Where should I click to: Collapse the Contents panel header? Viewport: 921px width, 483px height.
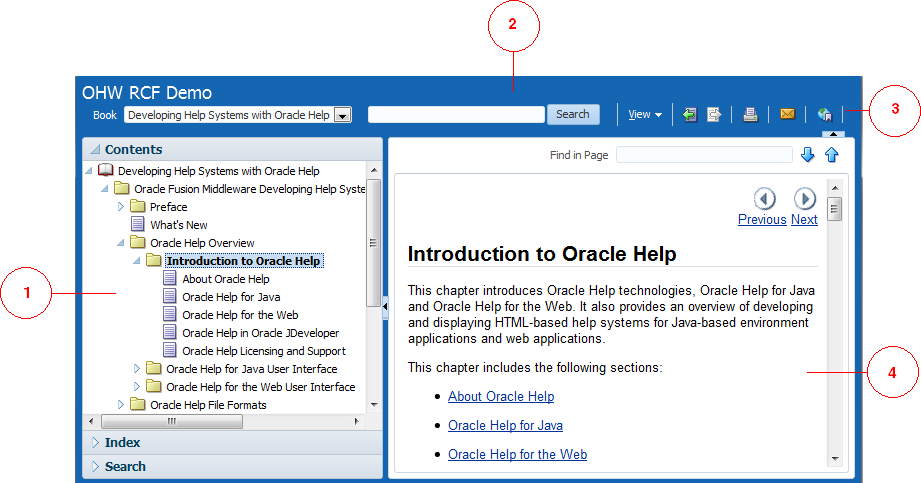click(95, 149)
